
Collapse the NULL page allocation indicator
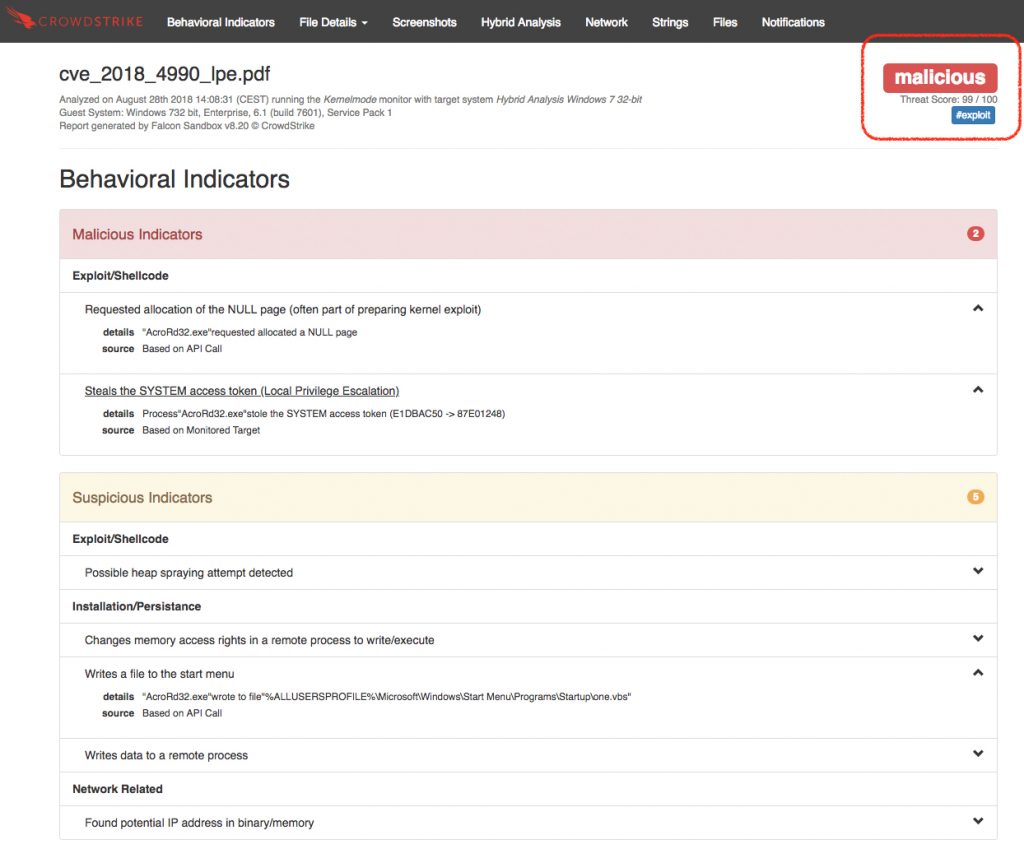tap(978, 308)
